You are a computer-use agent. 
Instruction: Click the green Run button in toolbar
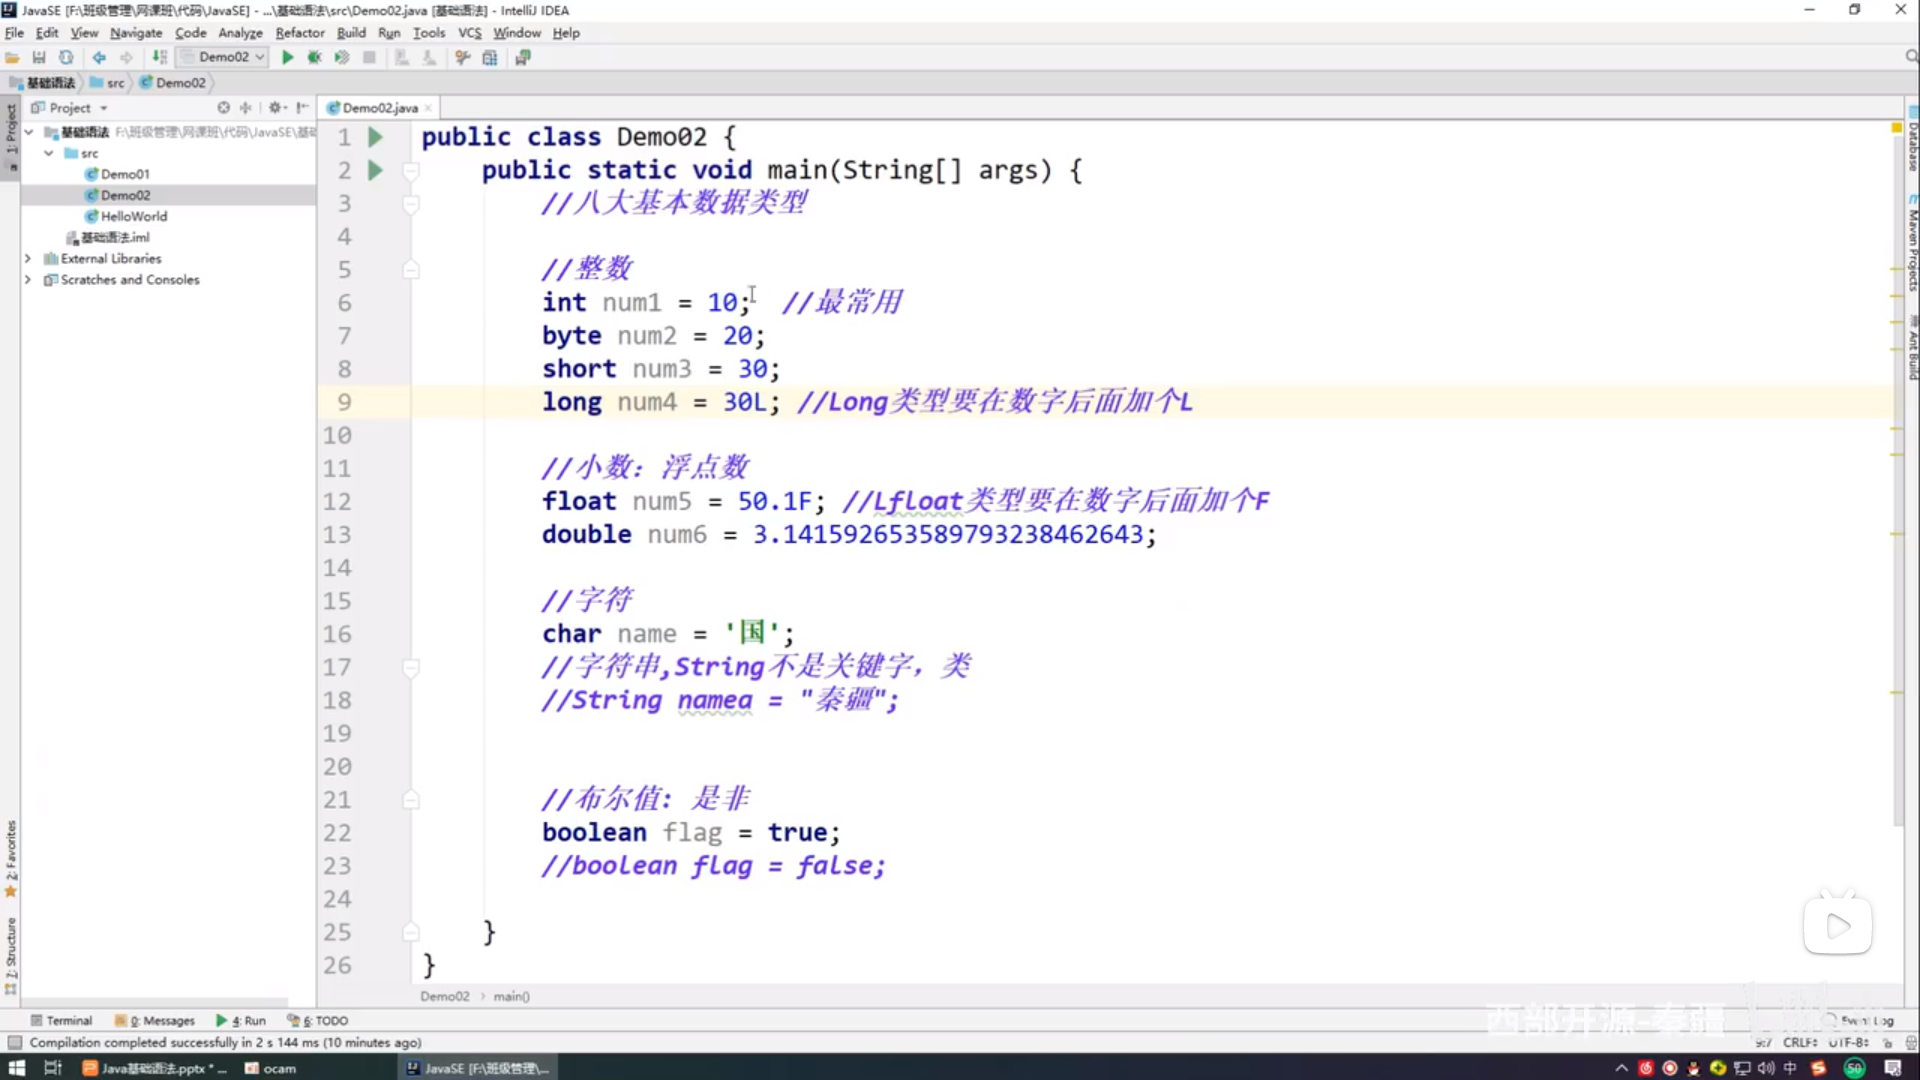288,57
